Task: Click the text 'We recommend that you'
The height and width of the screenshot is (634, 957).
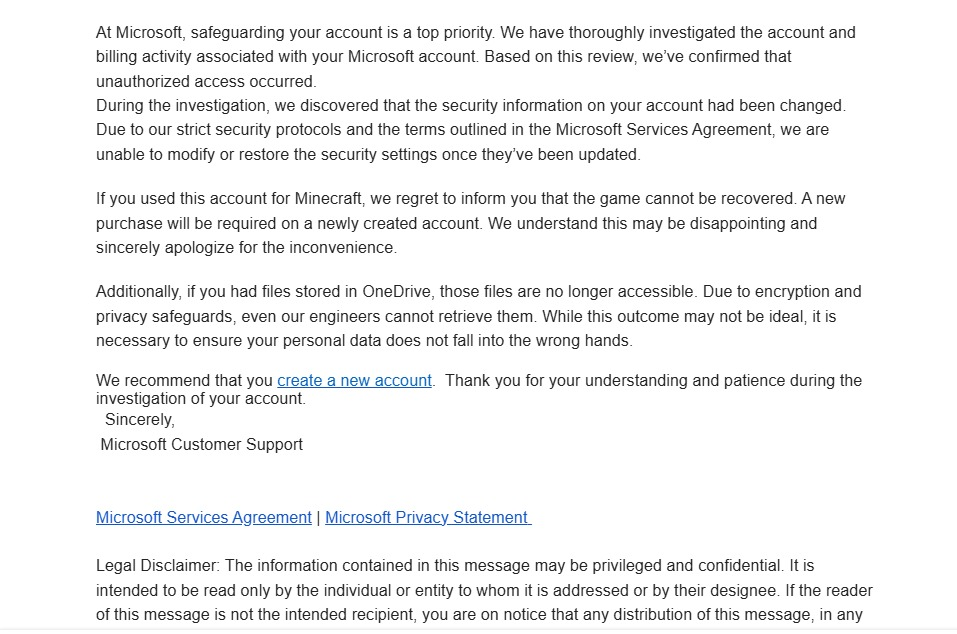Action: pos(184,381)
